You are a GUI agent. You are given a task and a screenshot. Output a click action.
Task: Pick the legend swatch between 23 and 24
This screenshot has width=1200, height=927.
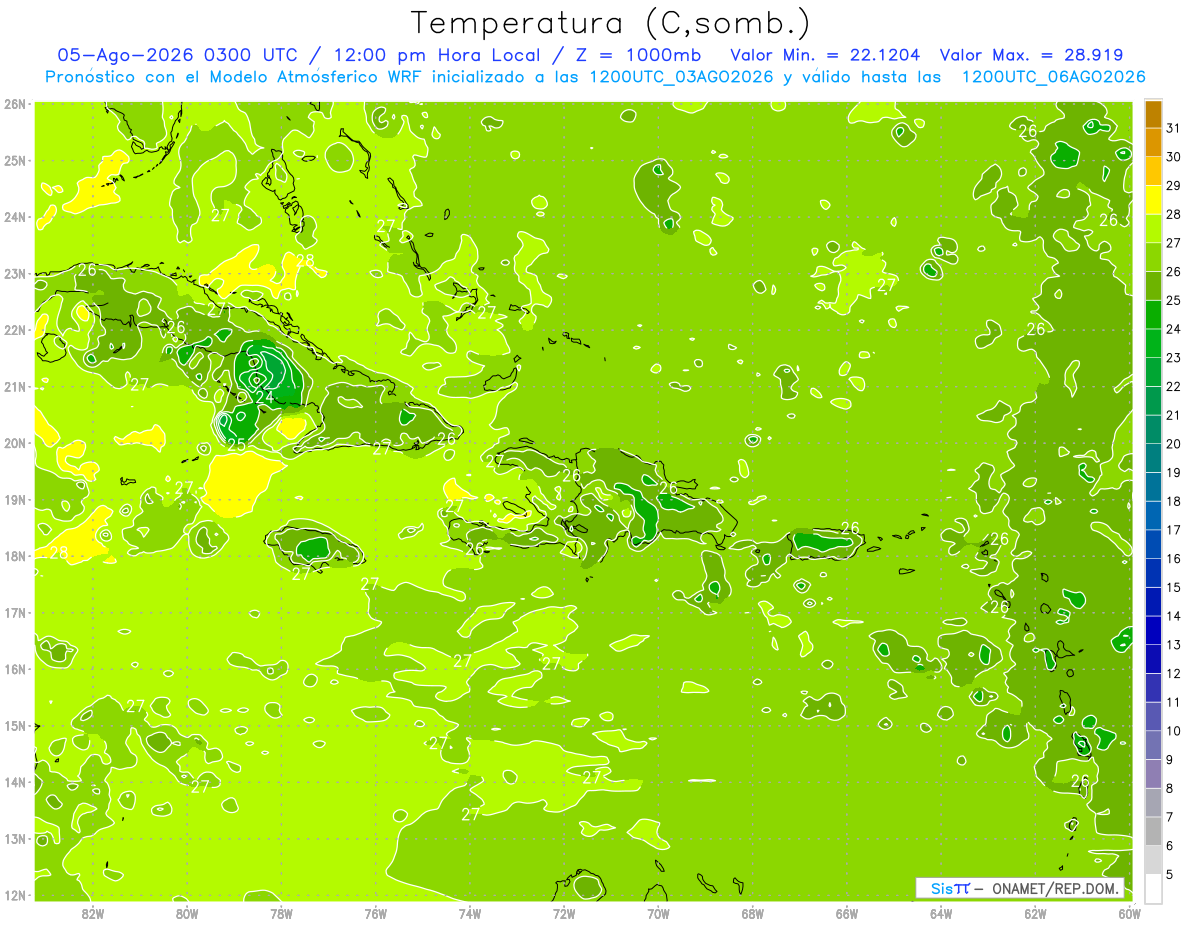click(x=1153, y=343)
